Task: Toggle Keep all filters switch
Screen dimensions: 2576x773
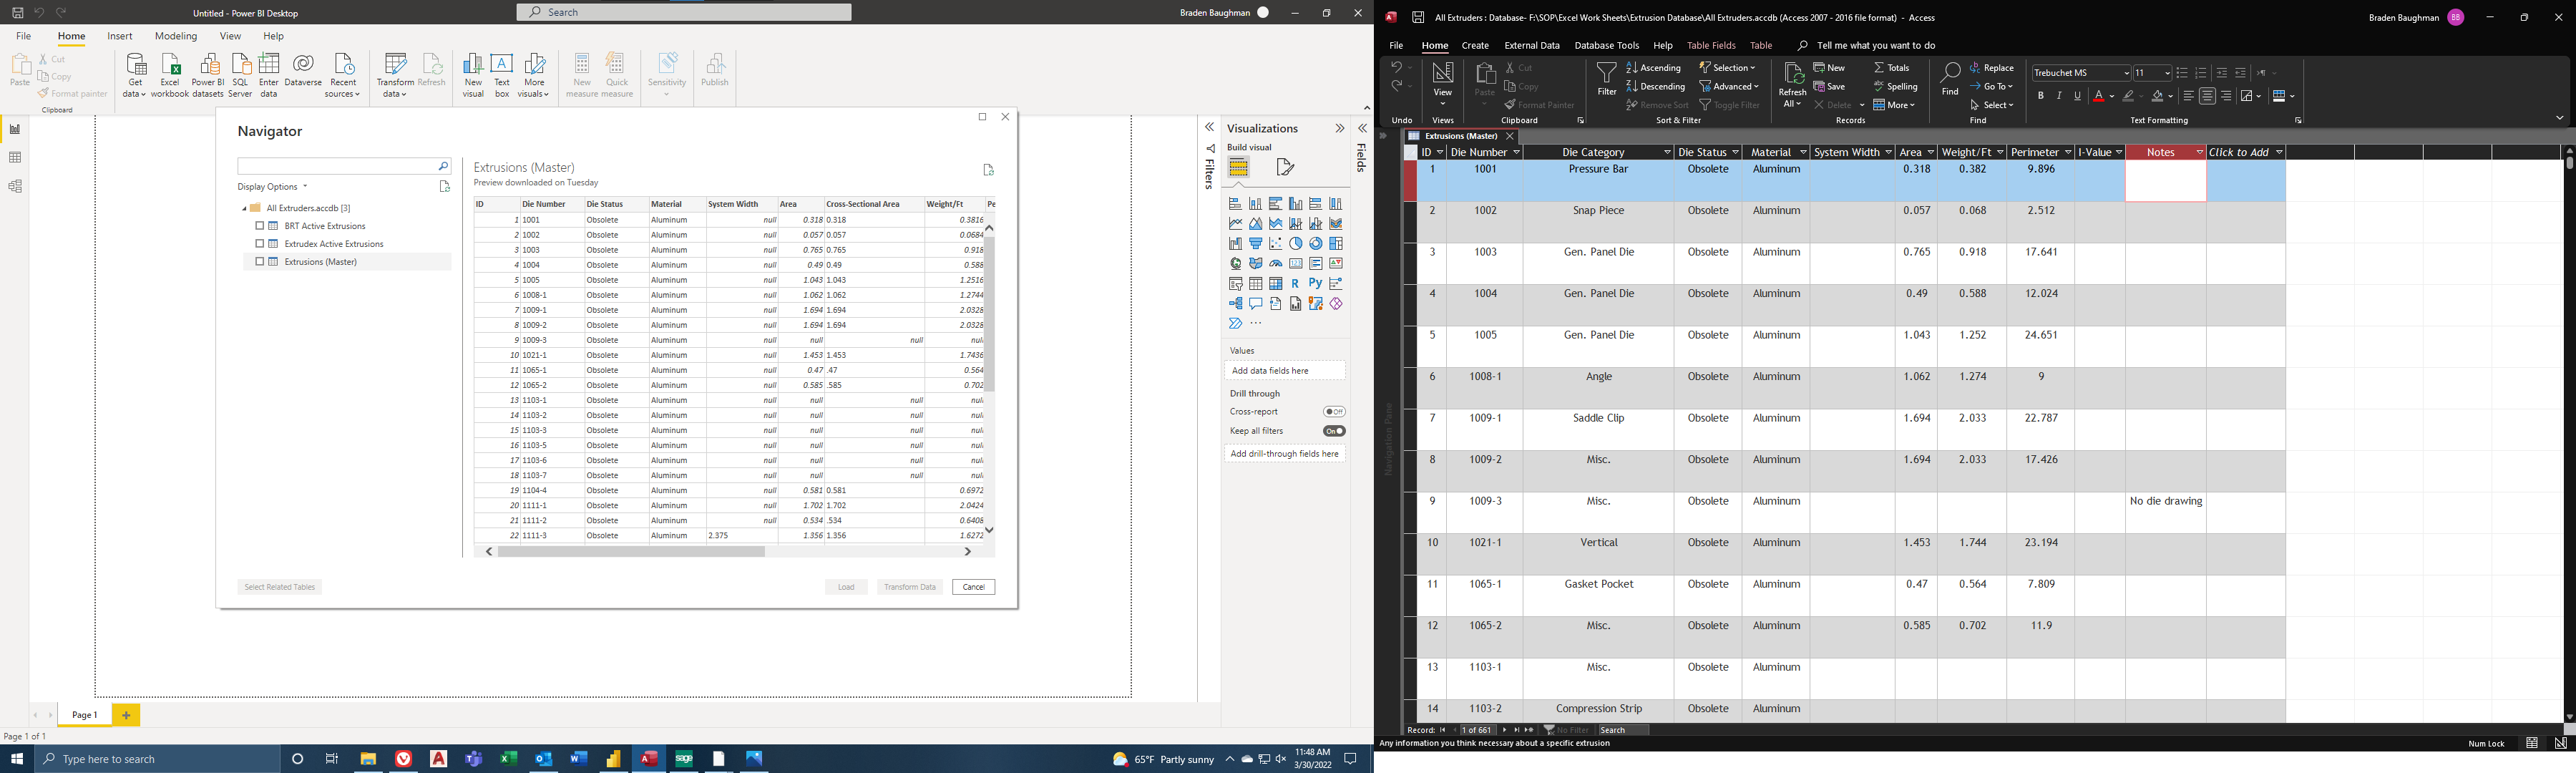Action: point(1334,431)
